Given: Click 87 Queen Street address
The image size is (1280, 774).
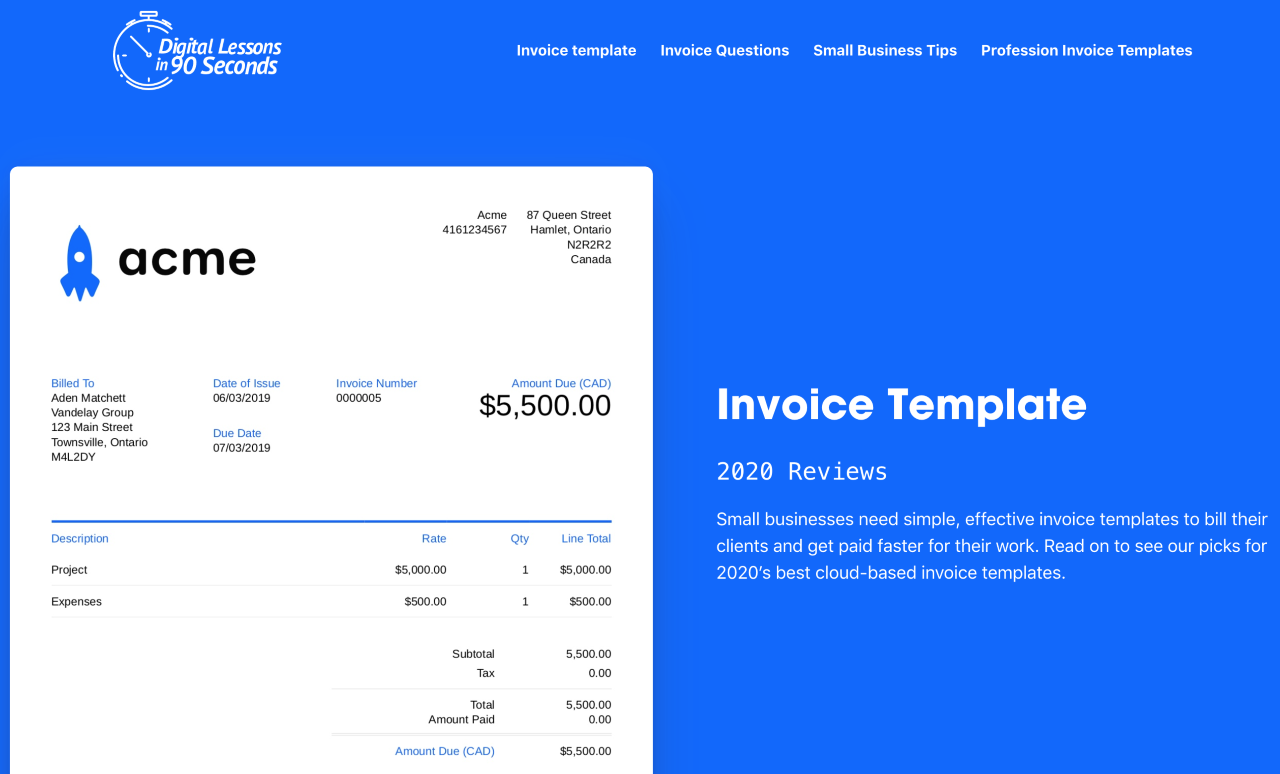Looking at the screenshot, I should tap(569, 215).
